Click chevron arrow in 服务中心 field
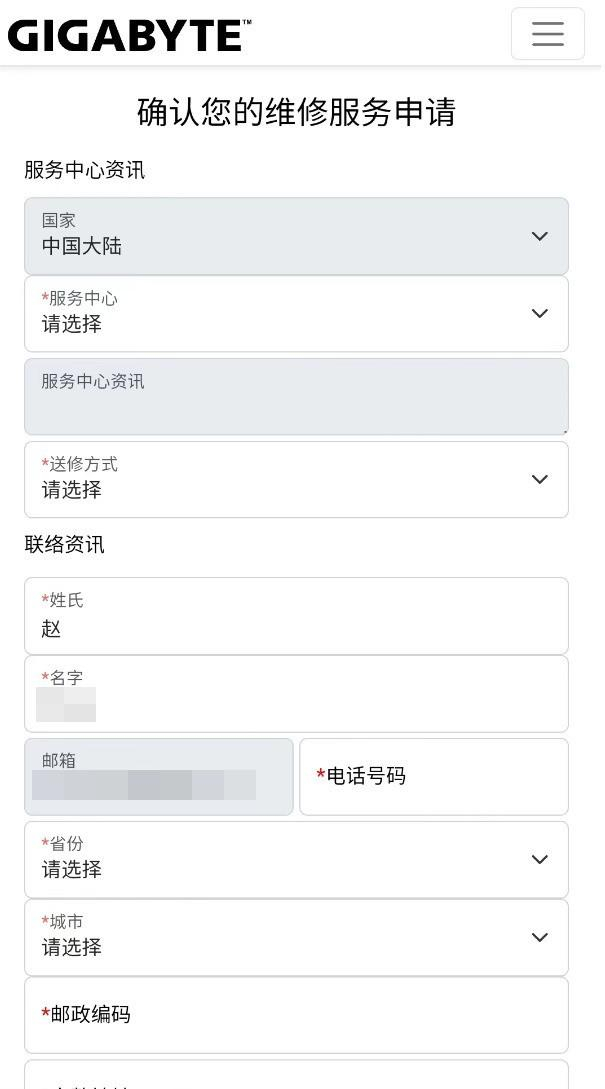The height and width of the screenshot is (1089, 605). (x=539, y=313)
